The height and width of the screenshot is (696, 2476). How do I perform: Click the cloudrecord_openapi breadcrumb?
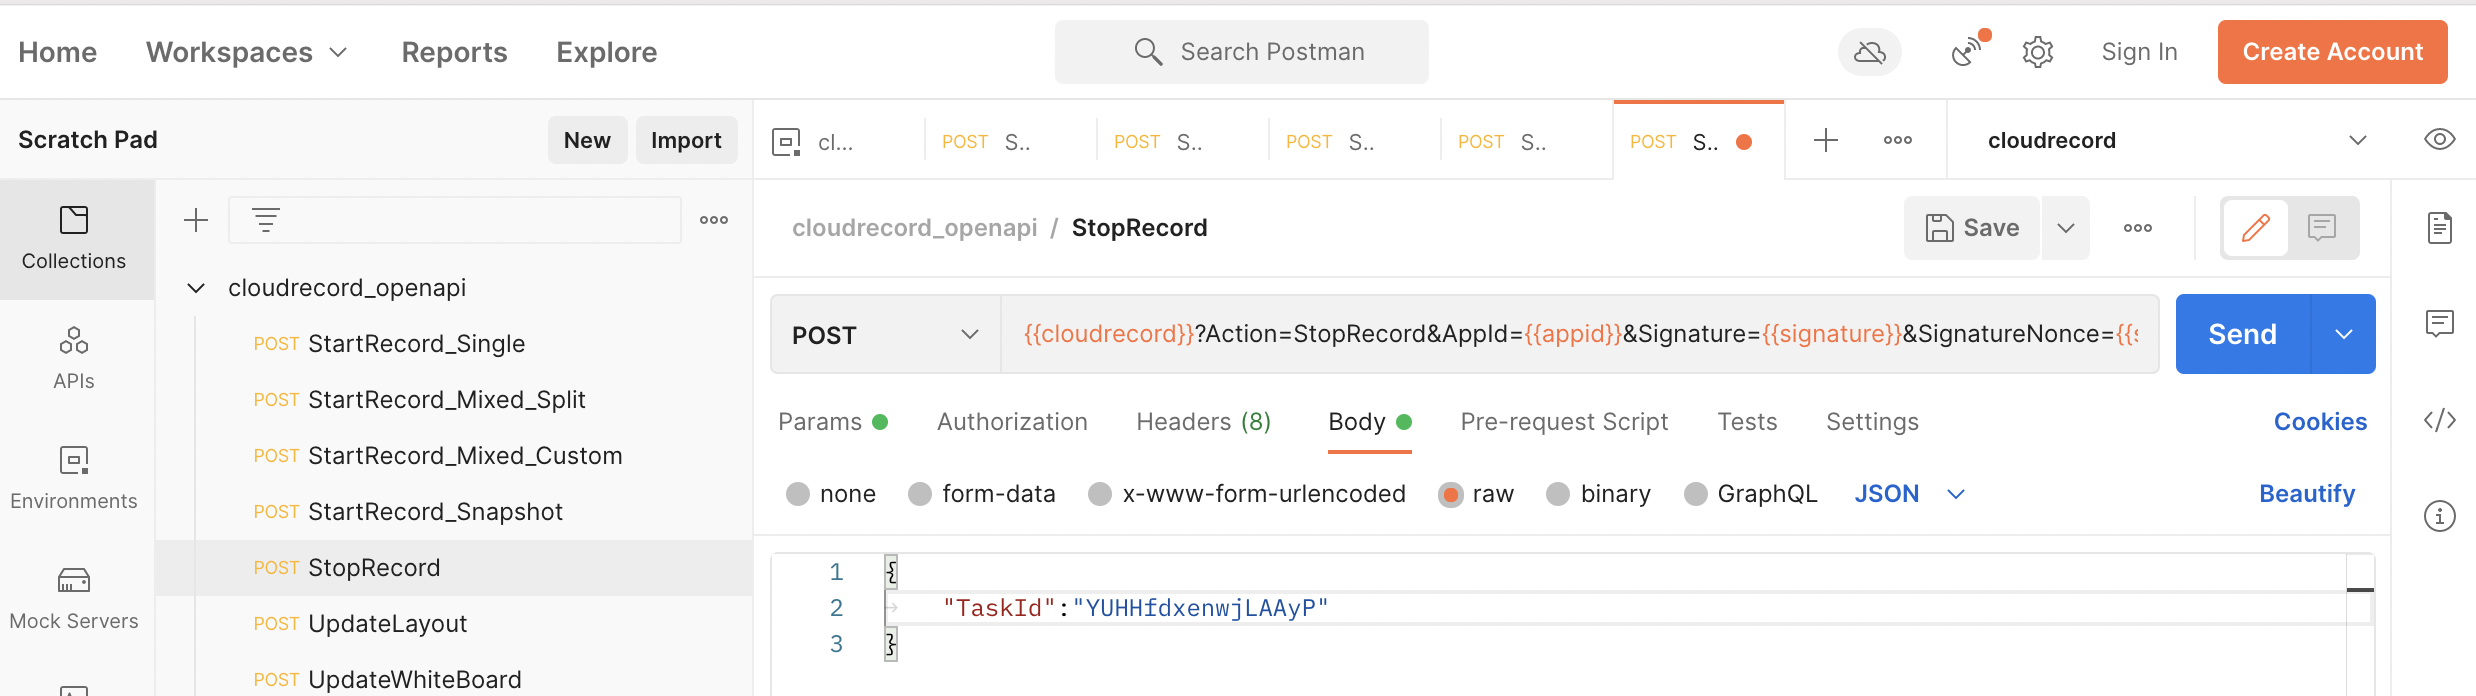914,228
